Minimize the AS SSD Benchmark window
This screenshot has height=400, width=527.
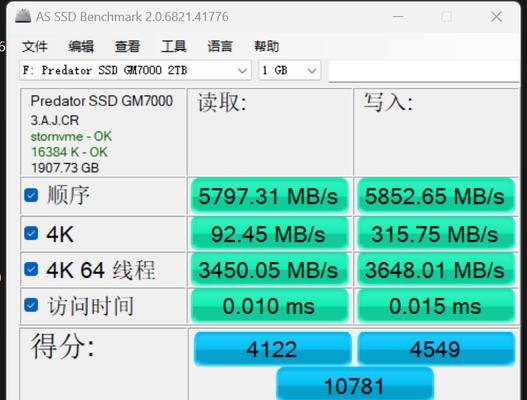tap(398, 16)
